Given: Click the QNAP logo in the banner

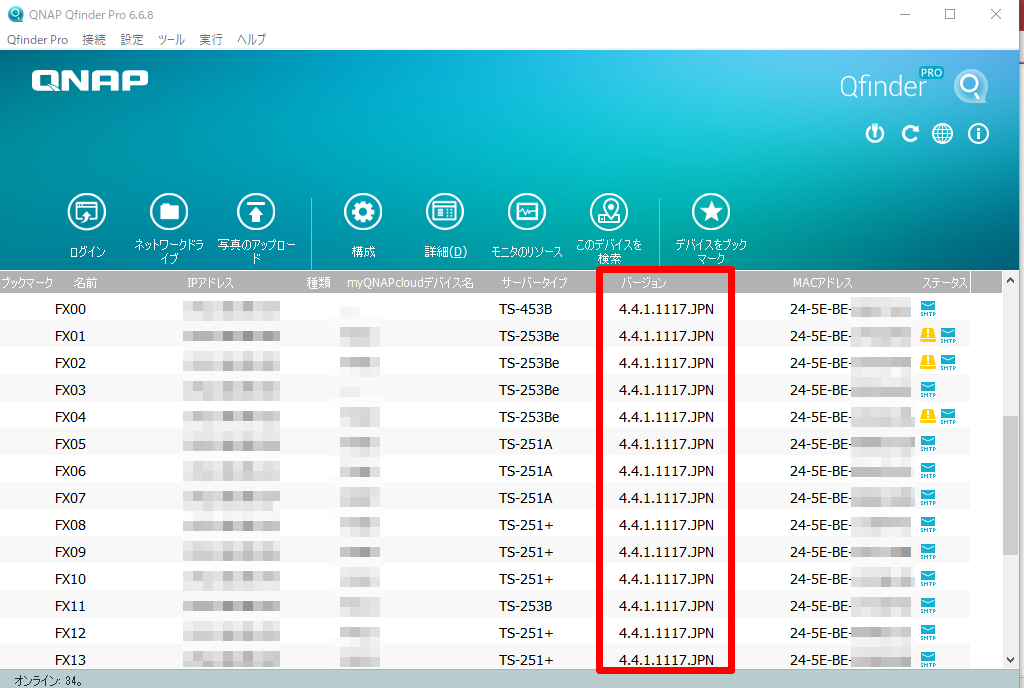Looking at the screenshot, I should click(x=90, y=80).
